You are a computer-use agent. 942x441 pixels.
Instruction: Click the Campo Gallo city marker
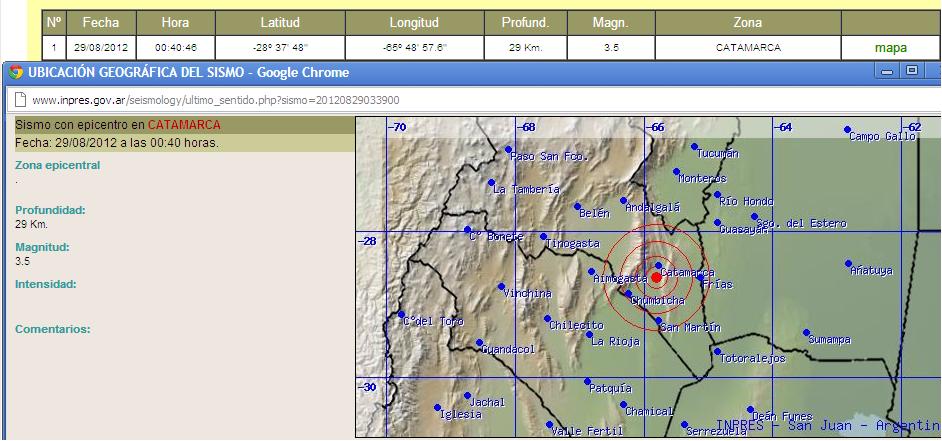pyautogui.click(x=847, y=130)
